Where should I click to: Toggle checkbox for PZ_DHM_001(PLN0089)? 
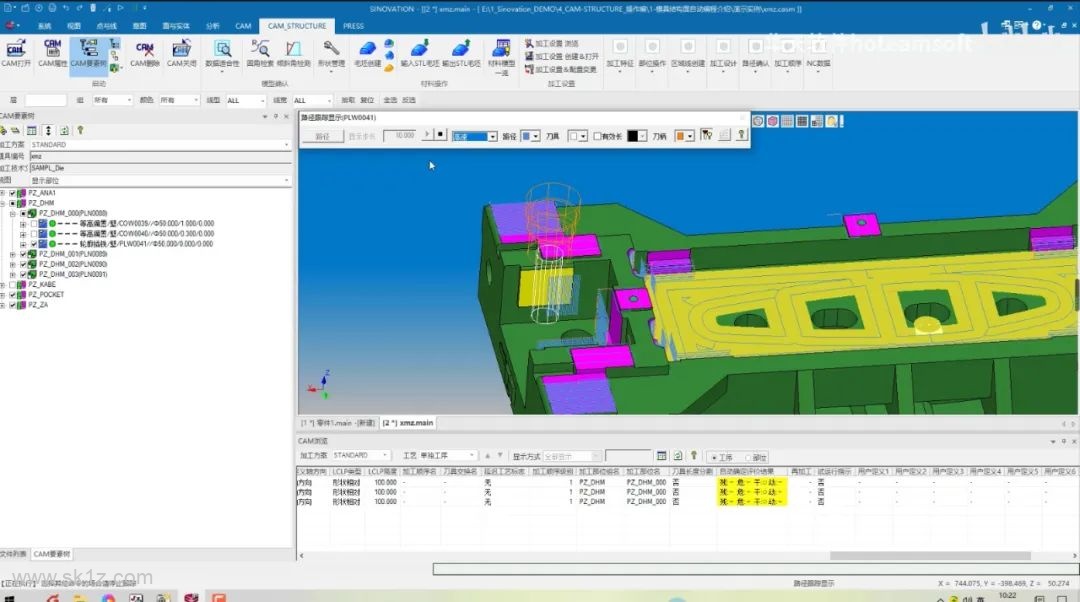tap(23, 254)
